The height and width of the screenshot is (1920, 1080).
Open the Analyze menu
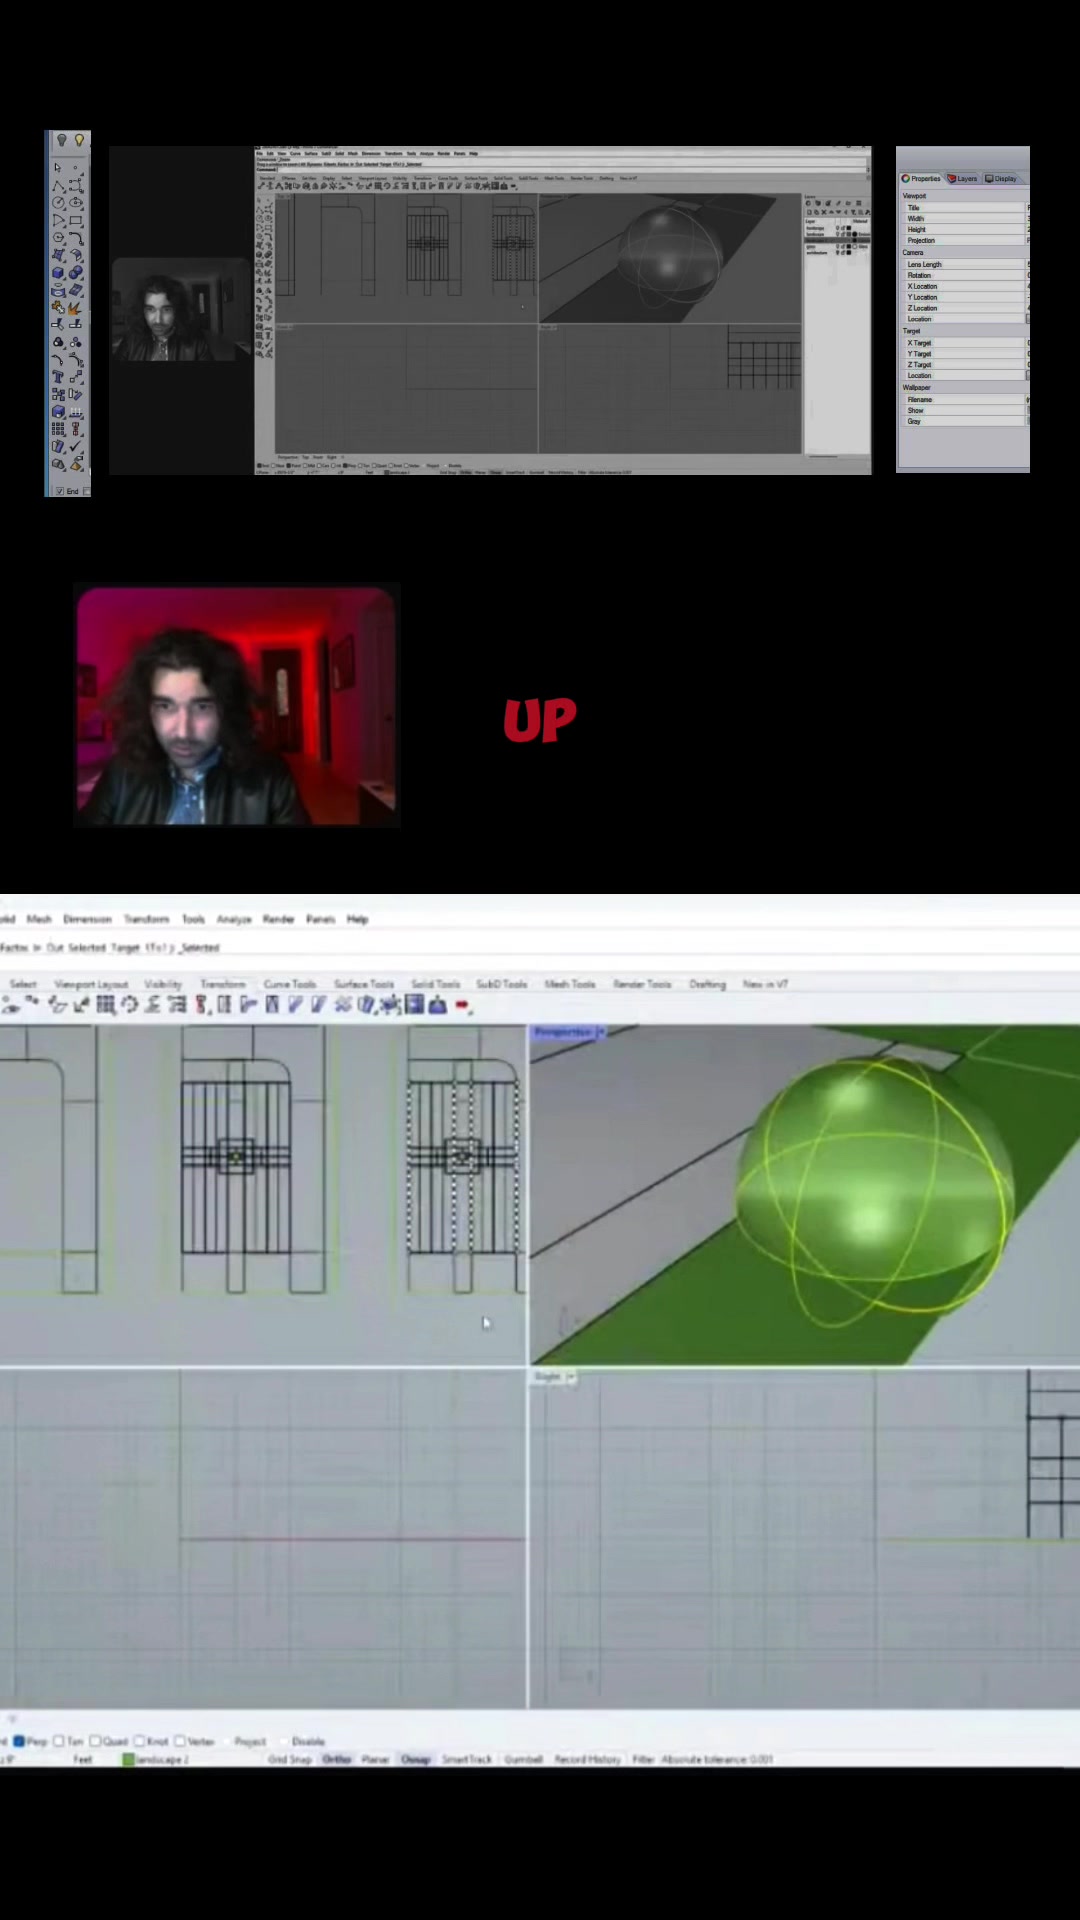(x=234, y=919)
